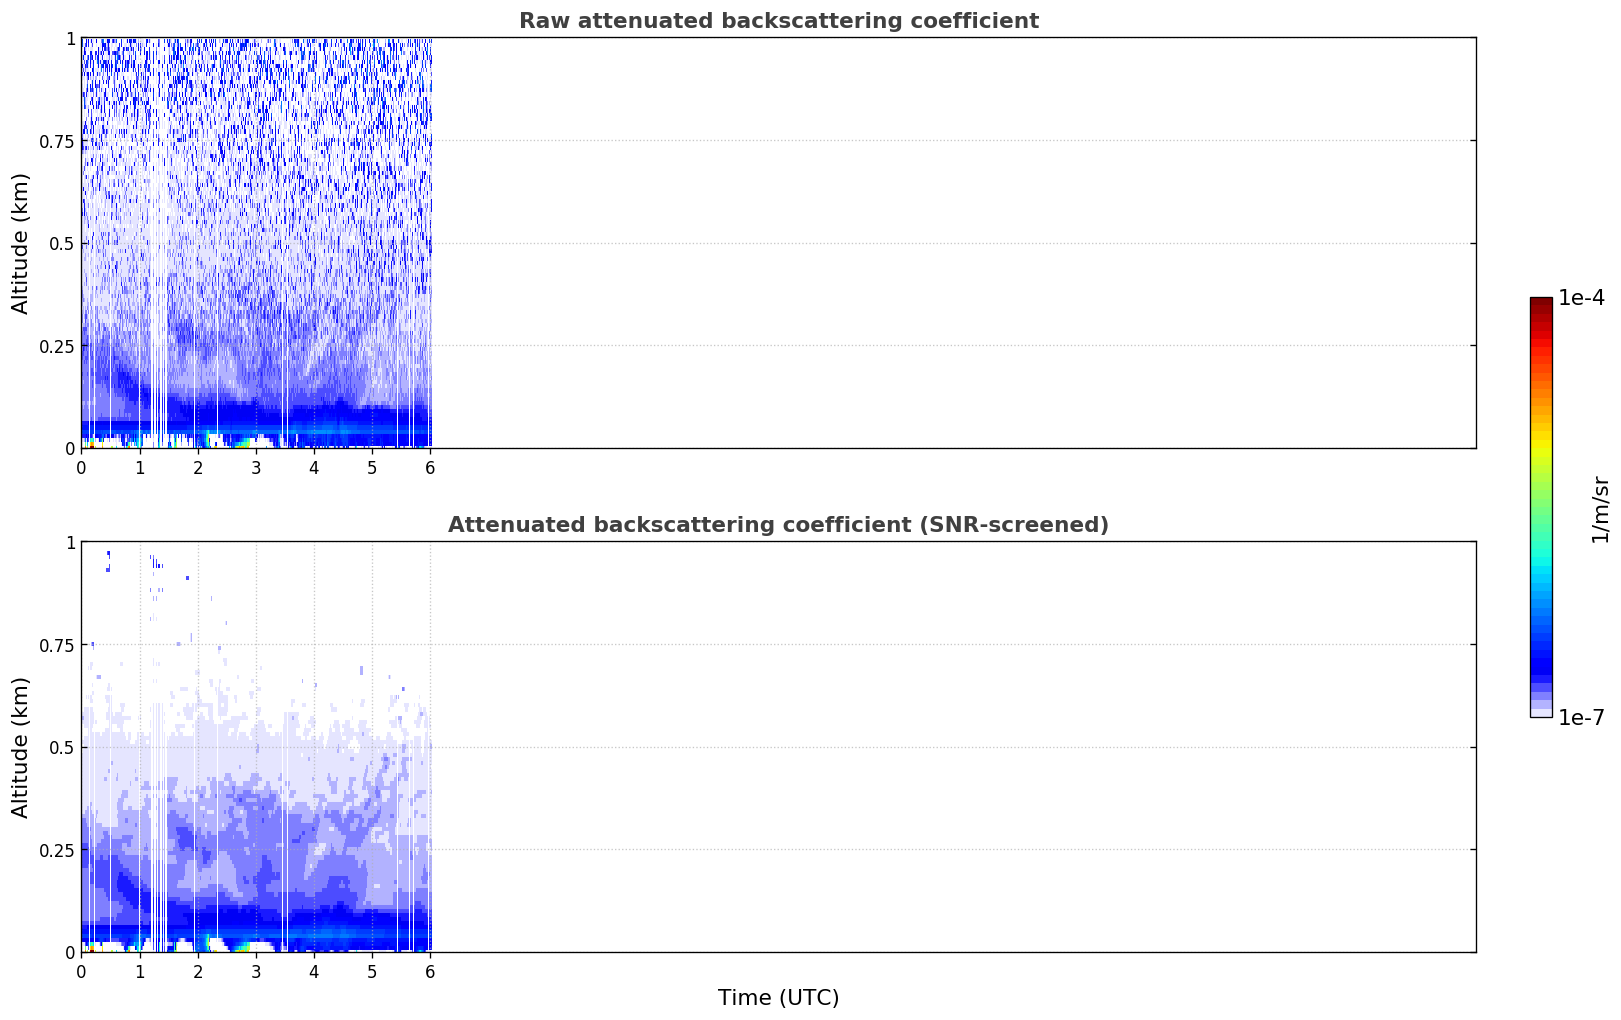Viewport: 1621px width, 1020px height.
Task: Click the 1/m/sr colorbar unit label
Action: [1600, 508]
